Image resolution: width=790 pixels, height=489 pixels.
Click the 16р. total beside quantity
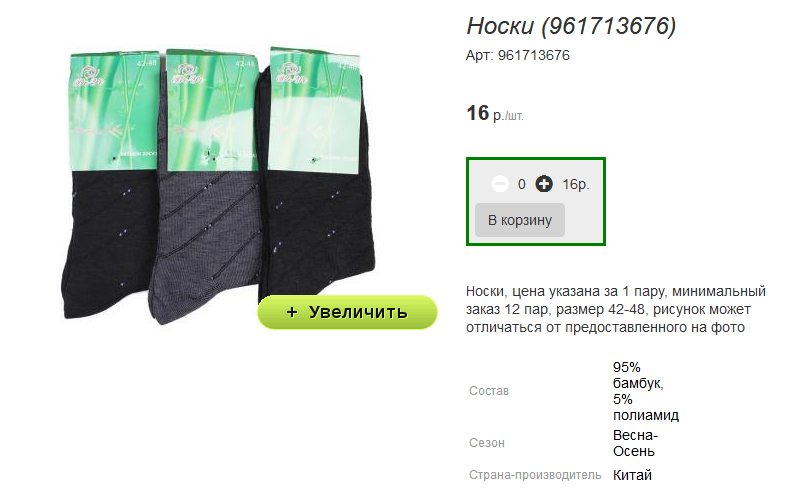[575, 184]
